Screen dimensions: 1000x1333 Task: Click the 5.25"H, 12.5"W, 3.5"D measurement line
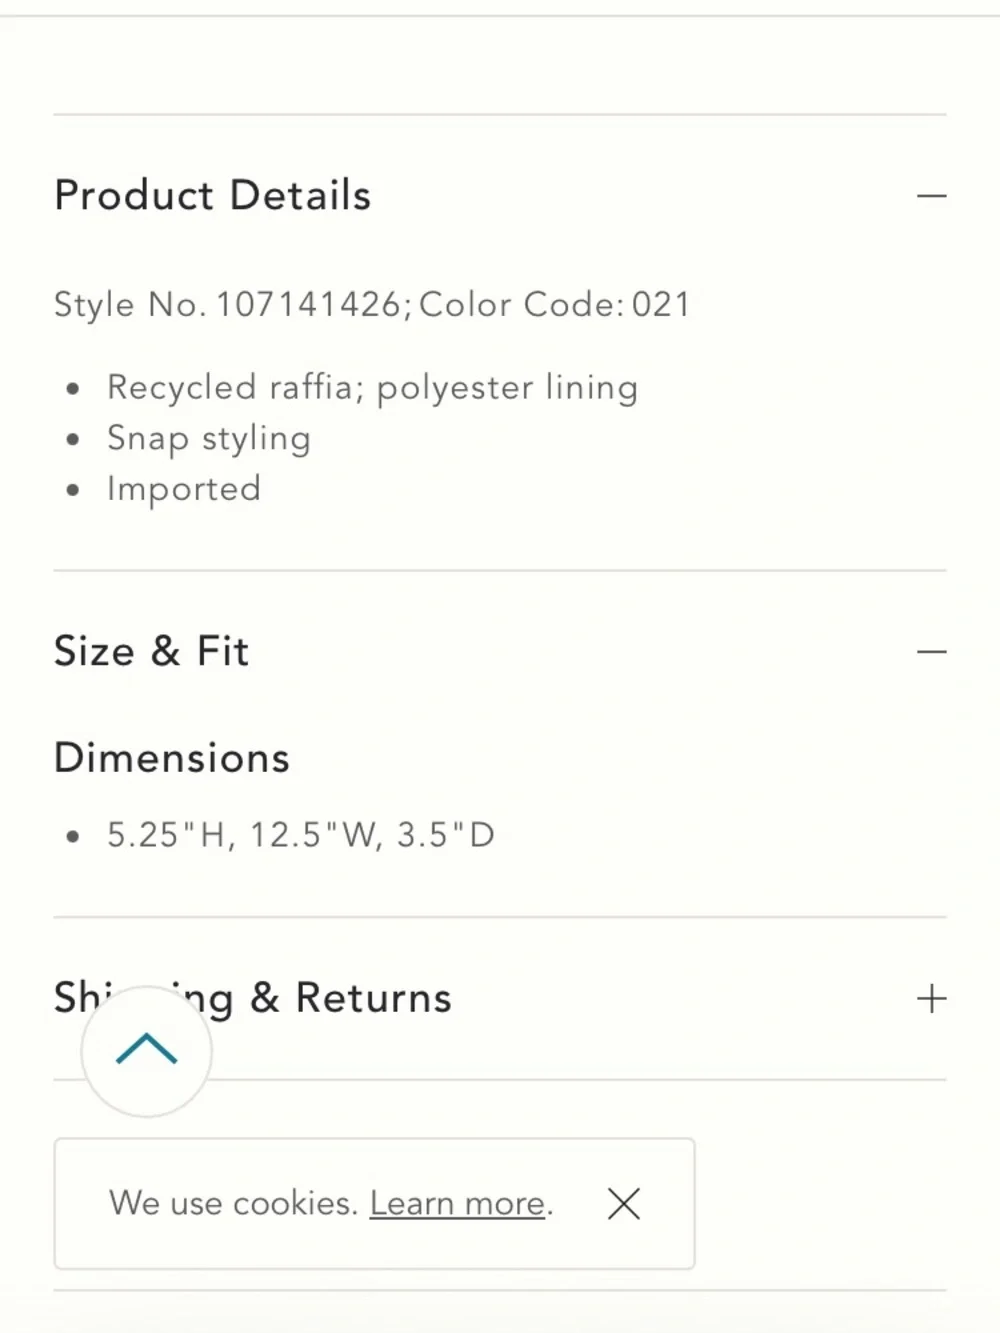tap(301, 835)
